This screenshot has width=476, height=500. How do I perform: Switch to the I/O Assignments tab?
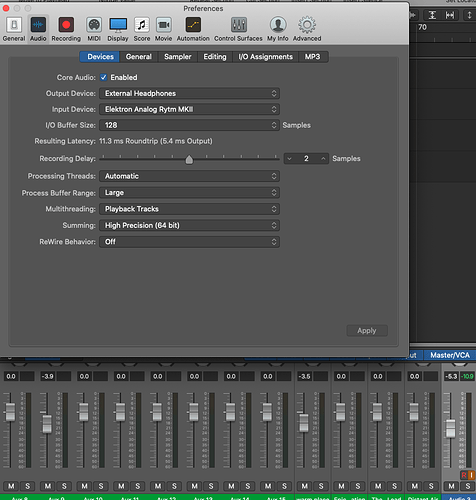265,57
